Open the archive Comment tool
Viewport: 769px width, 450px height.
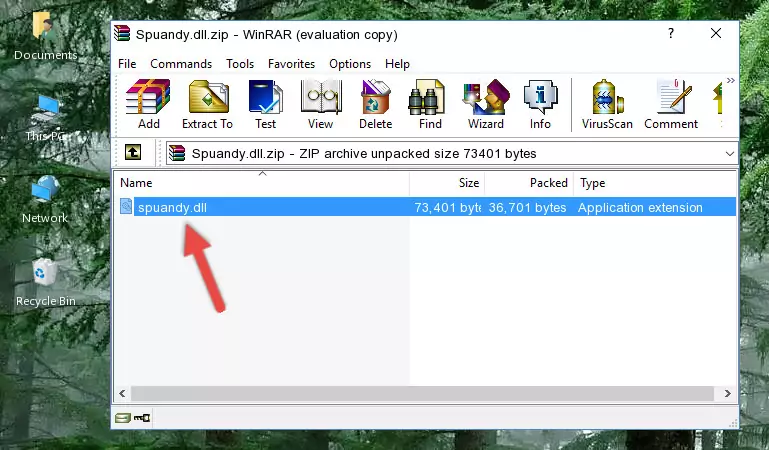tap(671, 104)
